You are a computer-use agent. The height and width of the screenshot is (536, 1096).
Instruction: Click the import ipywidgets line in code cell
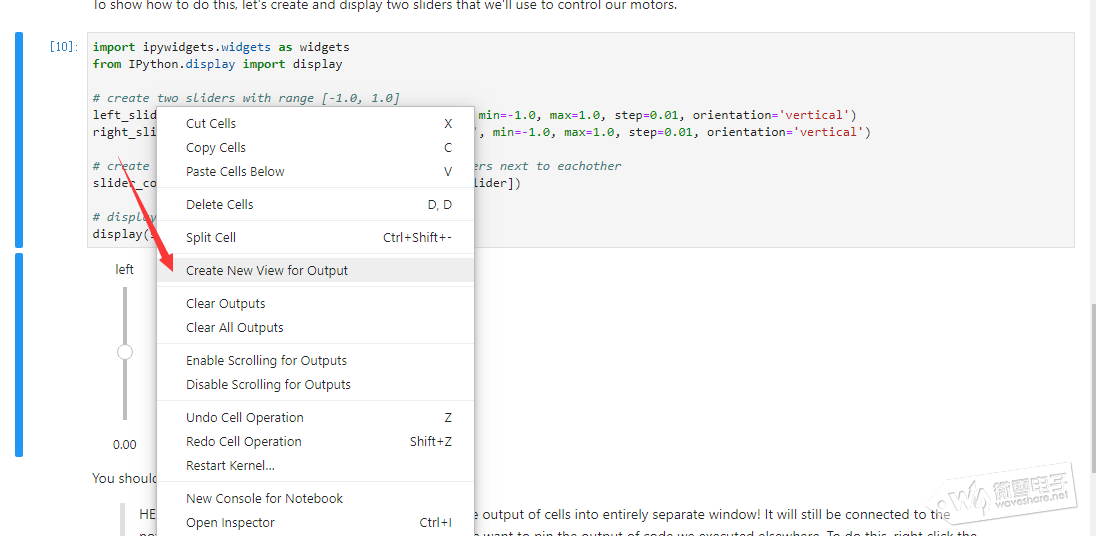pyautogui.click(x=221, y=47)
